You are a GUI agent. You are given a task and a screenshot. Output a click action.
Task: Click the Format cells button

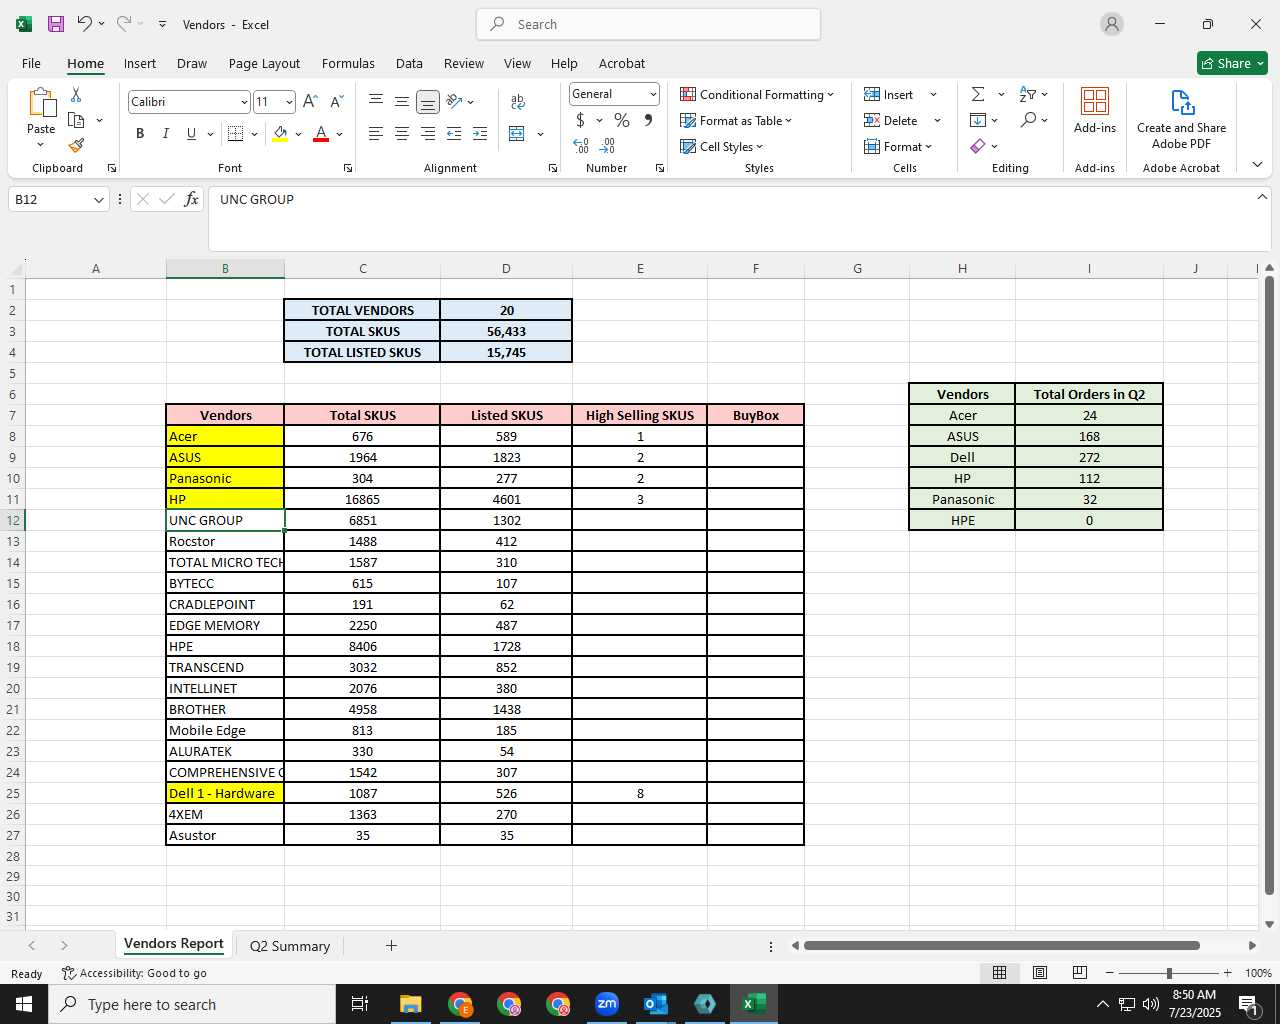(x=898, y=146)
